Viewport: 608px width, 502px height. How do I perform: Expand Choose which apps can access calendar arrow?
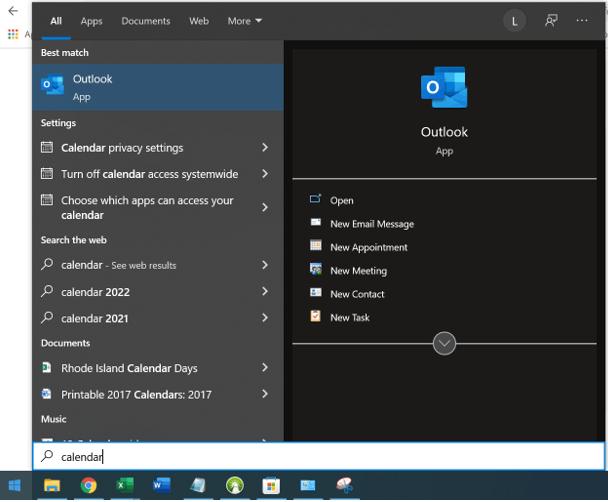point(265,207)
